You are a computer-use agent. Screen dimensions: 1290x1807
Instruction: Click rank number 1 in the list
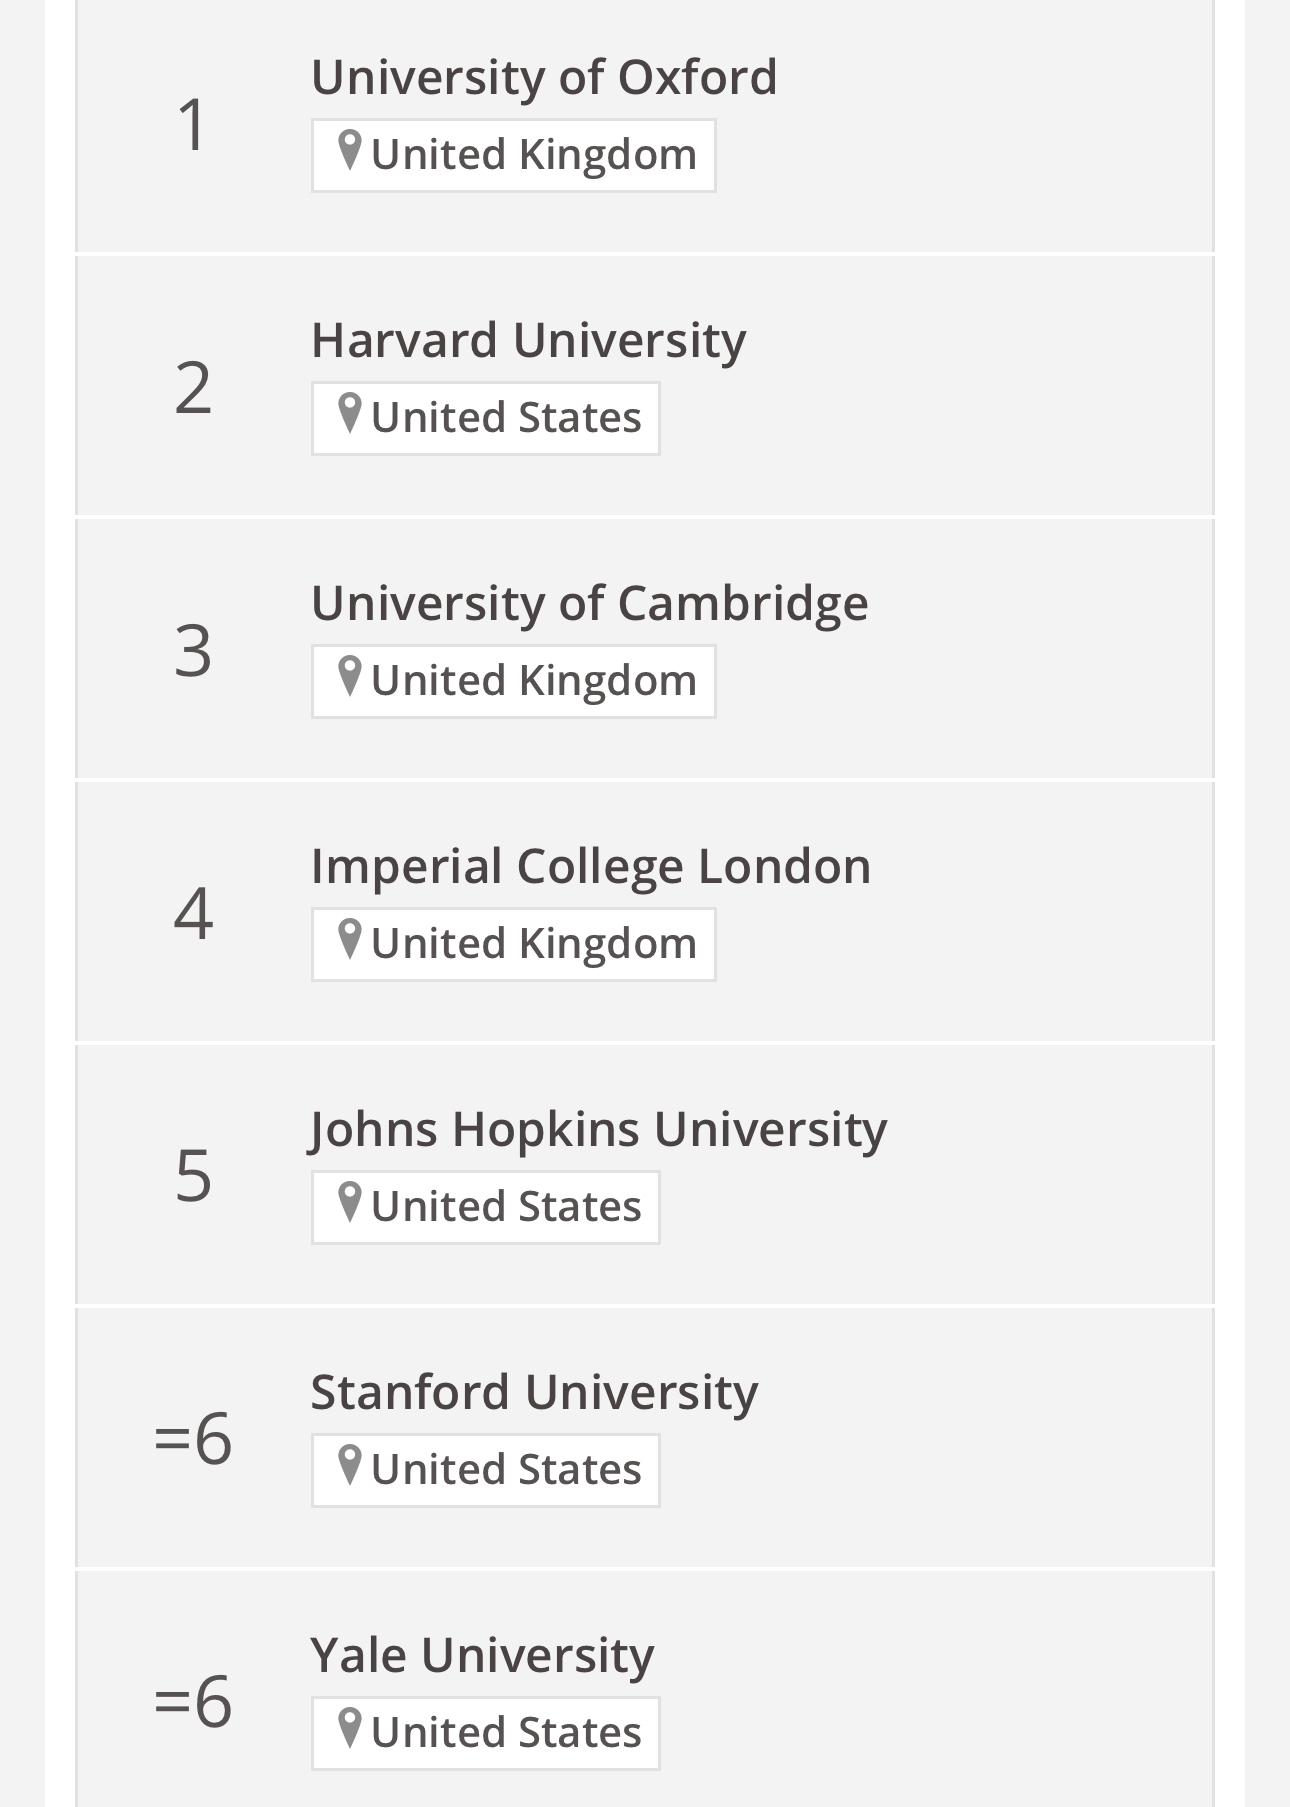click(192, 125)
